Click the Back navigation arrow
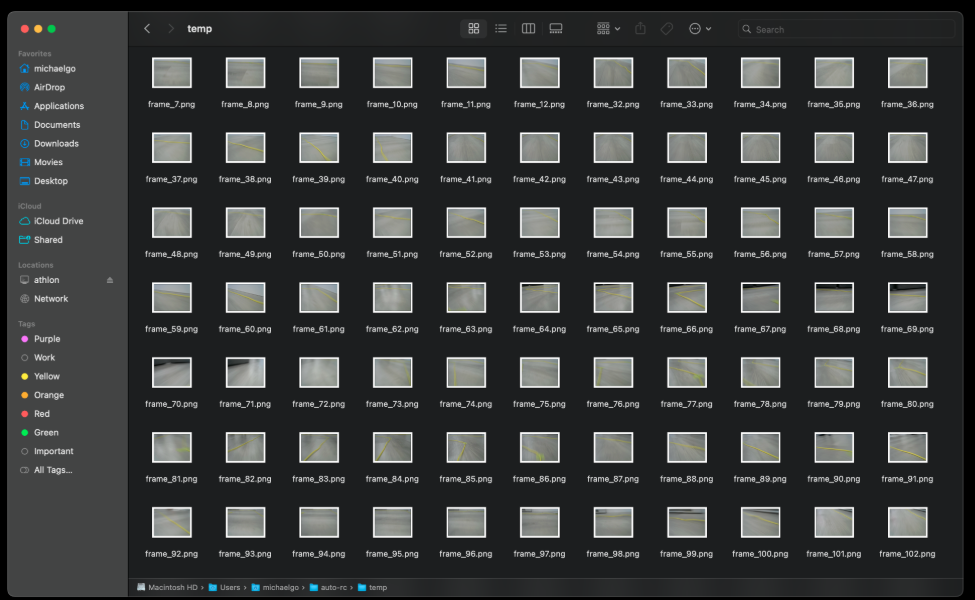The width and height of the screenshot is (975, 600). [x=147, y=29]
